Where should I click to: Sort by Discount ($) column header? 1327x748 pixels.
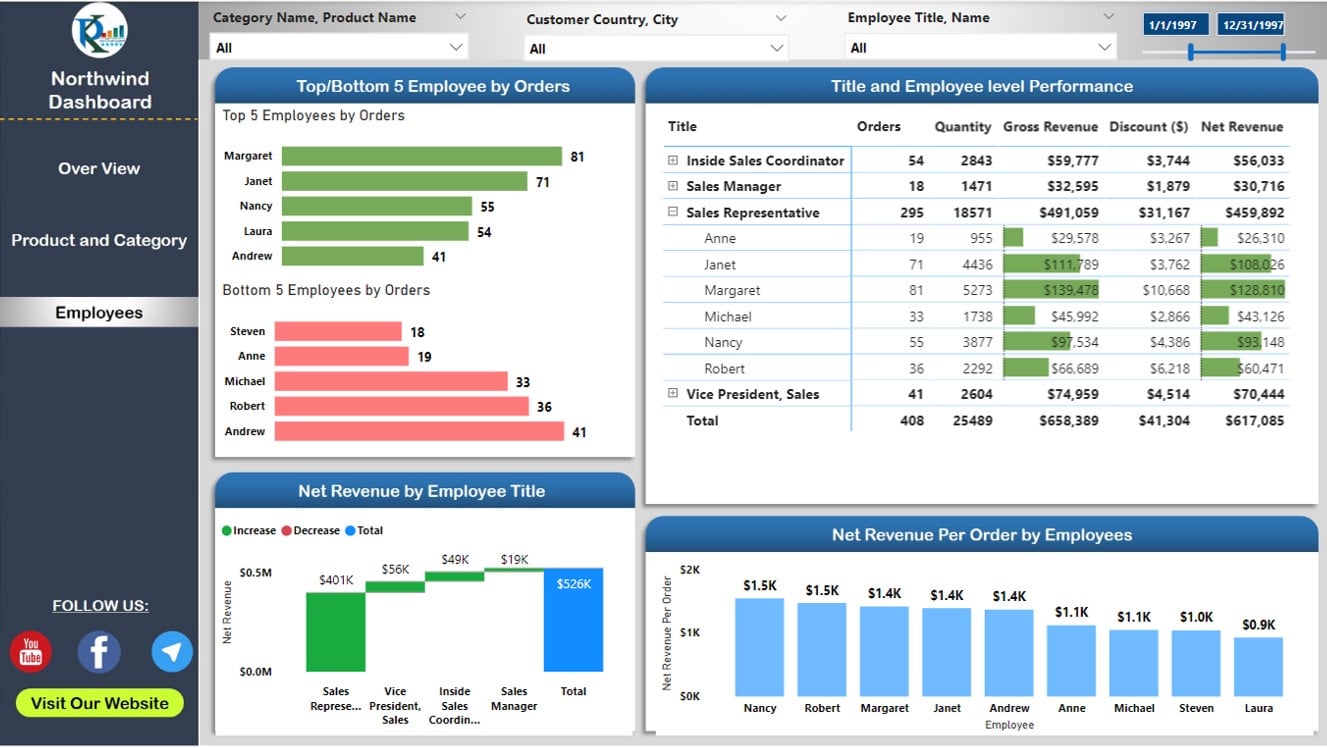coord(1149,127)
